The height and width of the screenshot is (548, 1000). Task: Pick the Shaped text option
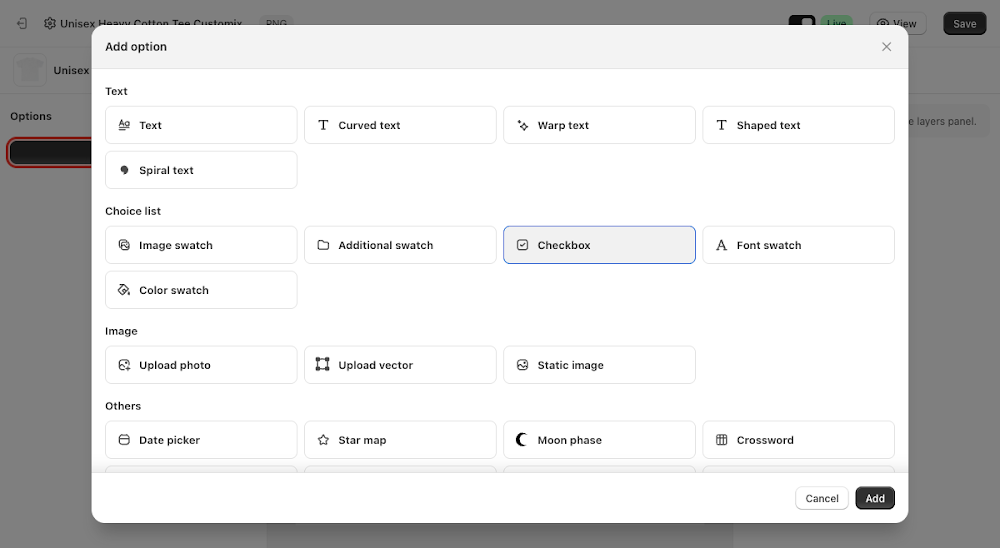pyautogui.click(x=798, y=125)
